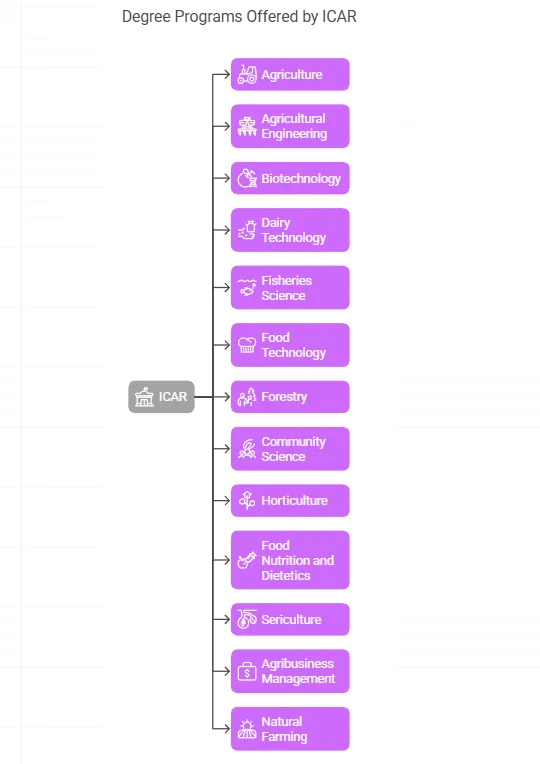Select the sunrise field icon in Natural Farming
Screen dimensions: 540x764
pos(247,729)
